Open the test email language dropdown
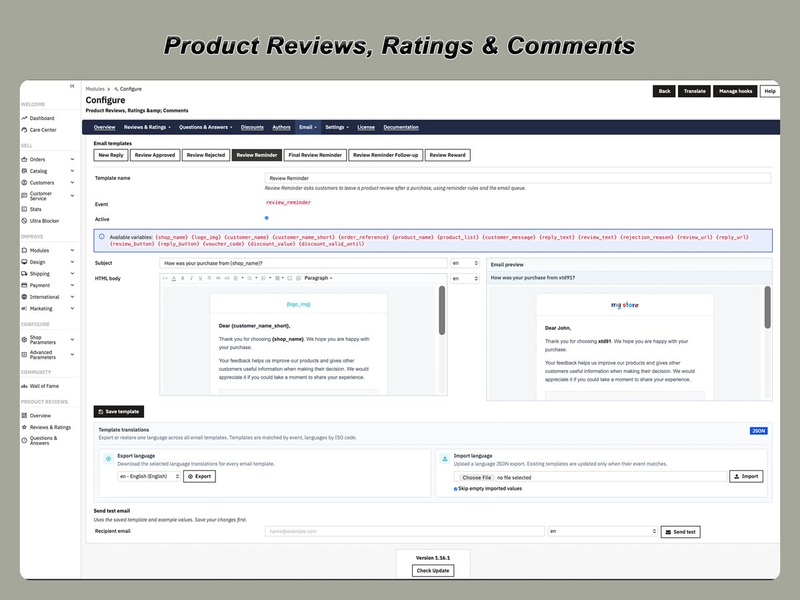Viewport: 800px width, 600px height. click(x=603, y=532)
